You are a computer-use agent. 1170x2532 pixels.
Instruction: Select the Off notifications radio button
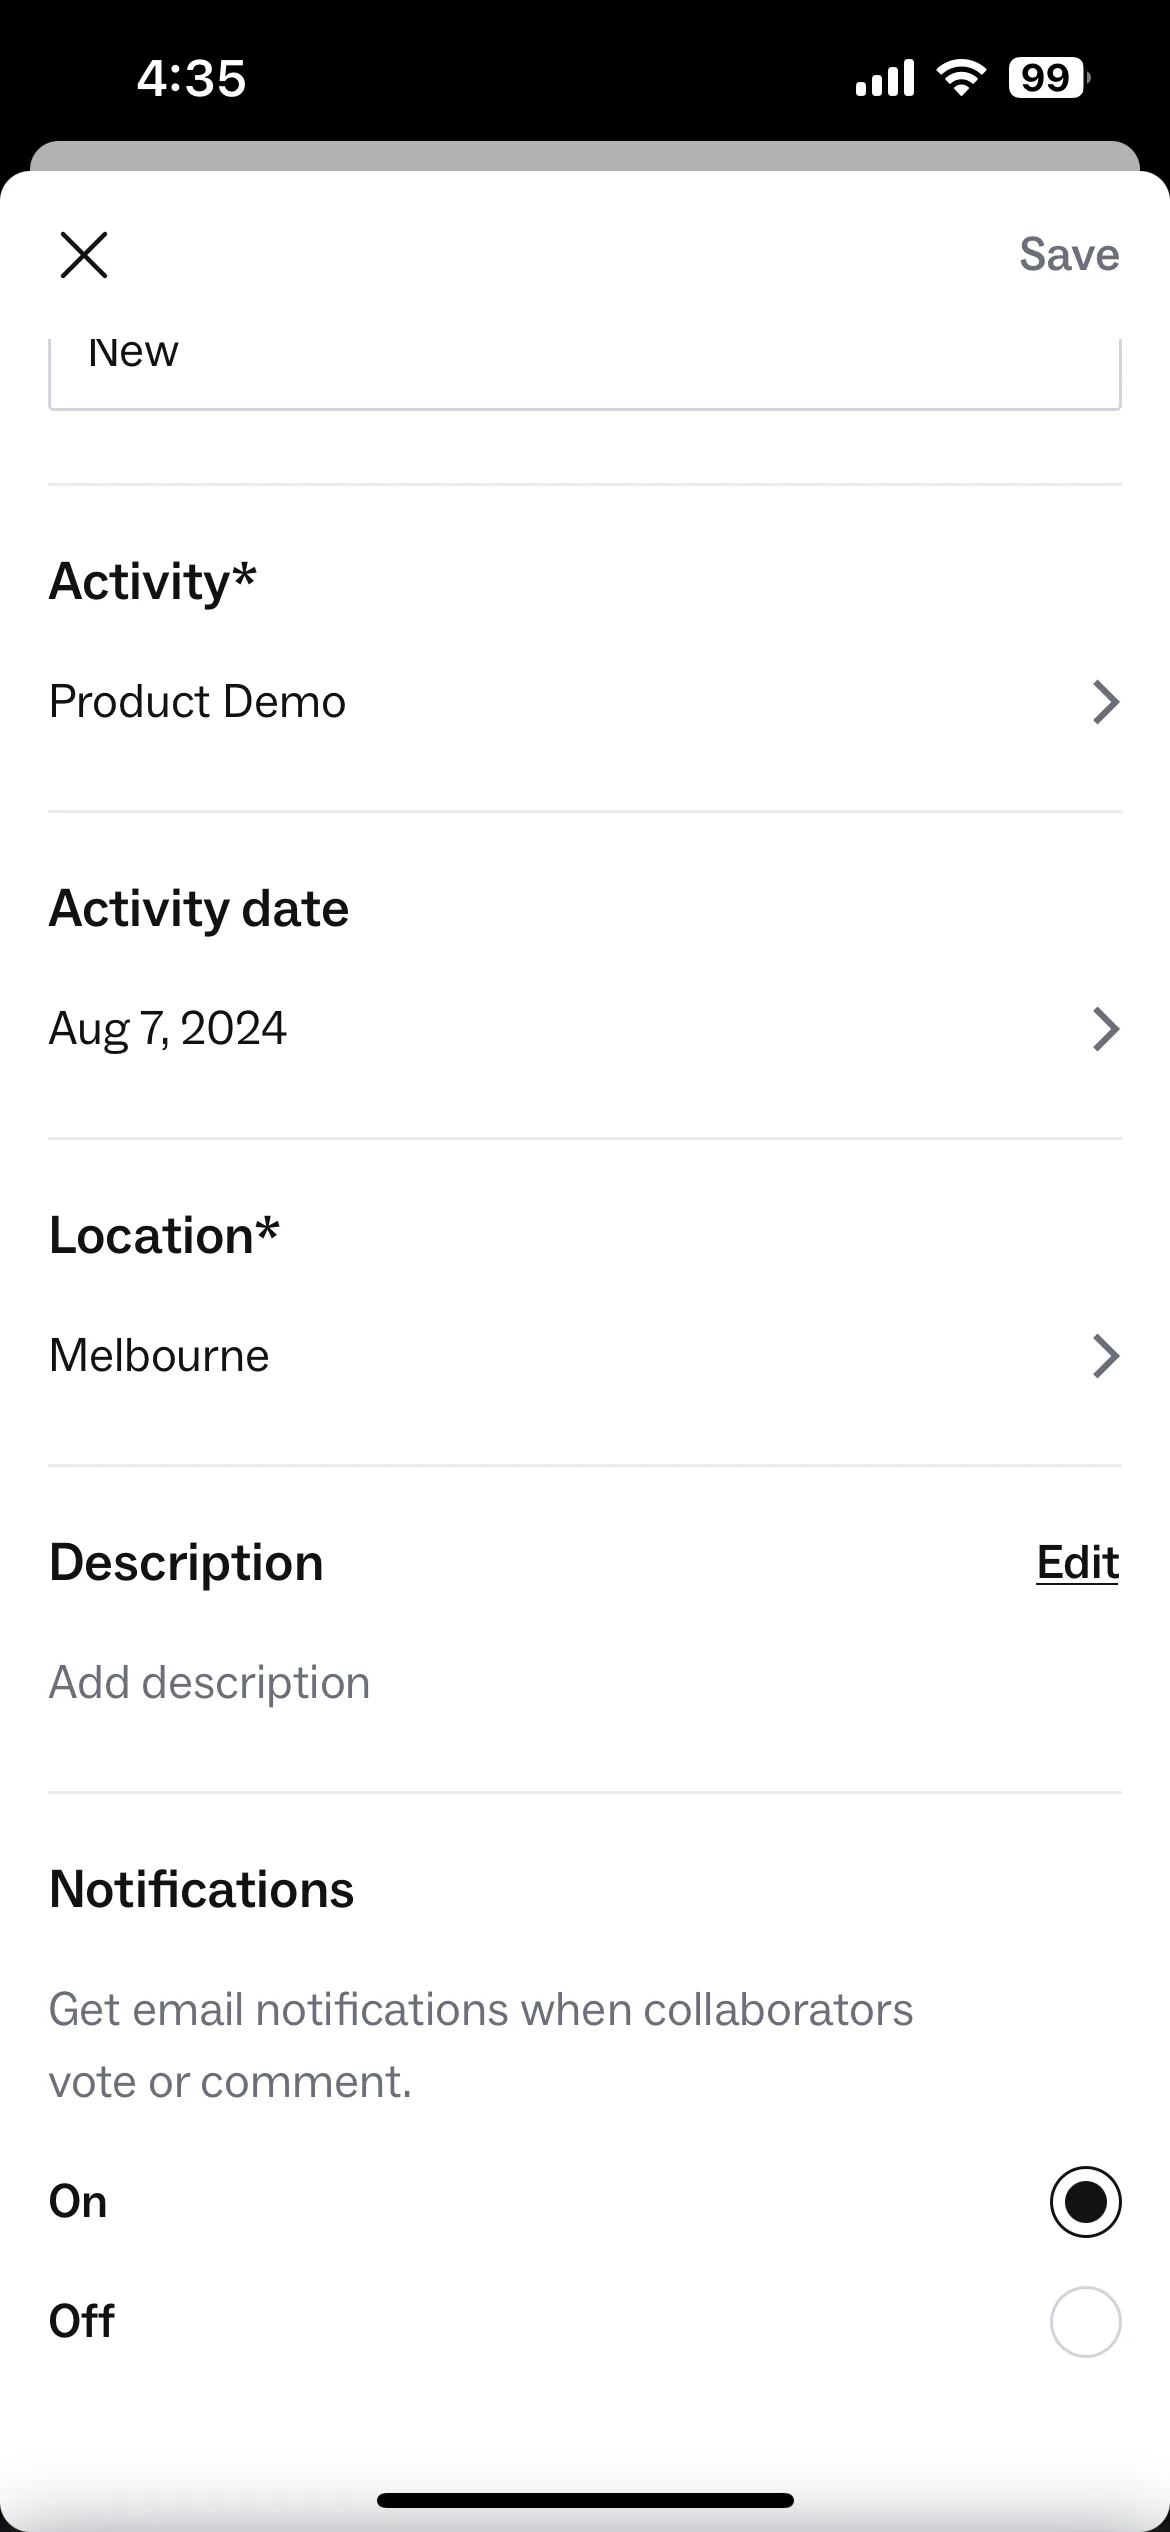[x=1085, y=2321]
